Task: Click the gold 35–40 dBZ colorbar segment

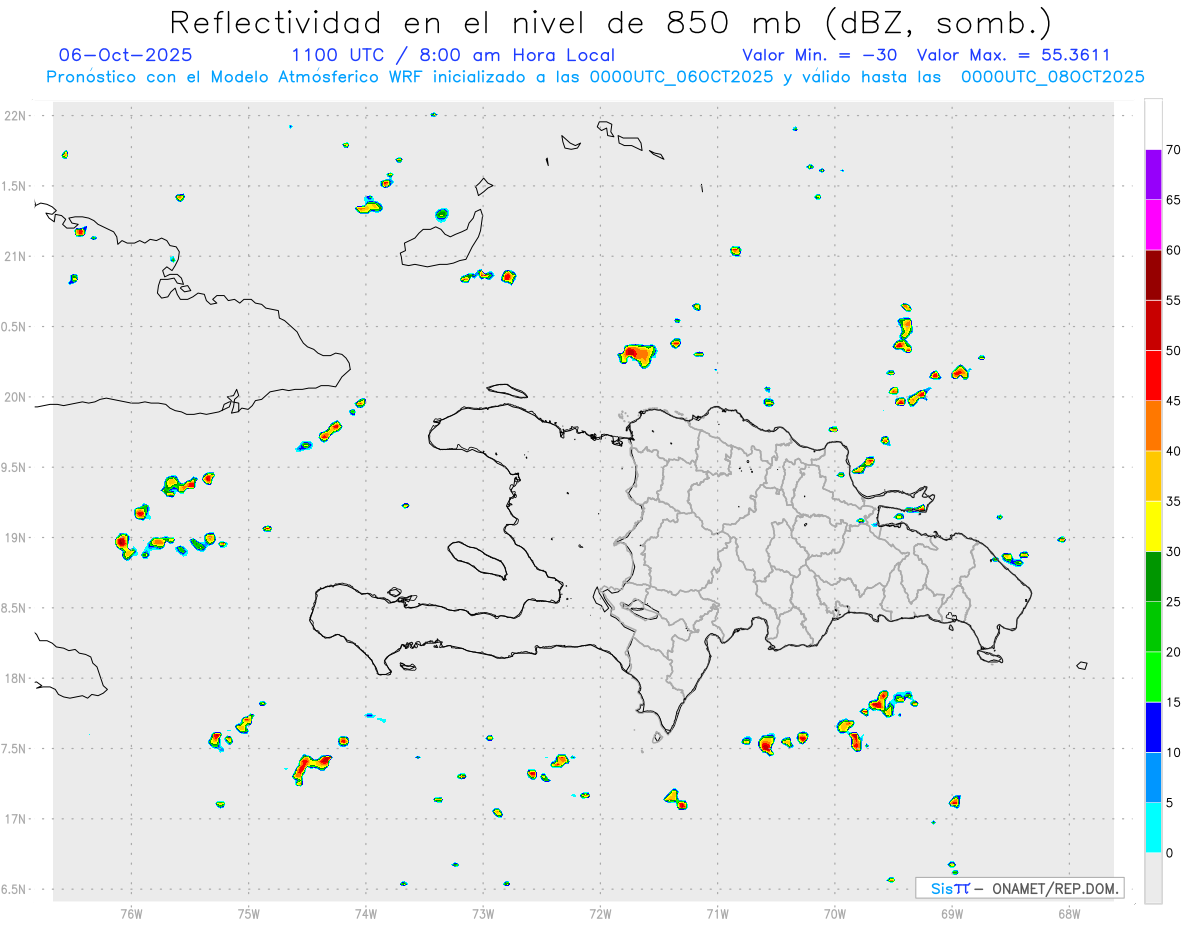Action: (x=1154, y=476)
